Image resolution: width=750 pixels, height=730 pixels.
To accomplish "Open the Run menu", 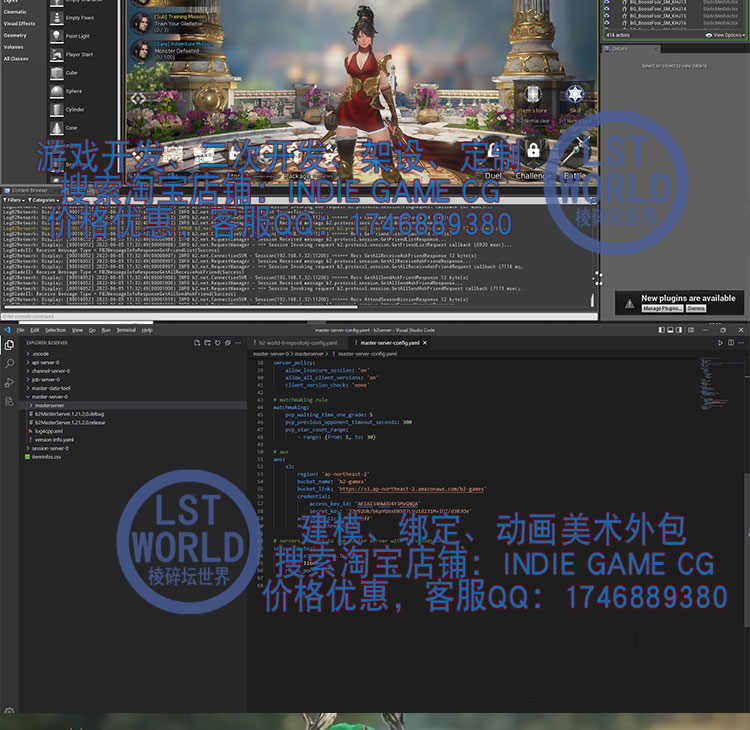I will coord(106,330).
